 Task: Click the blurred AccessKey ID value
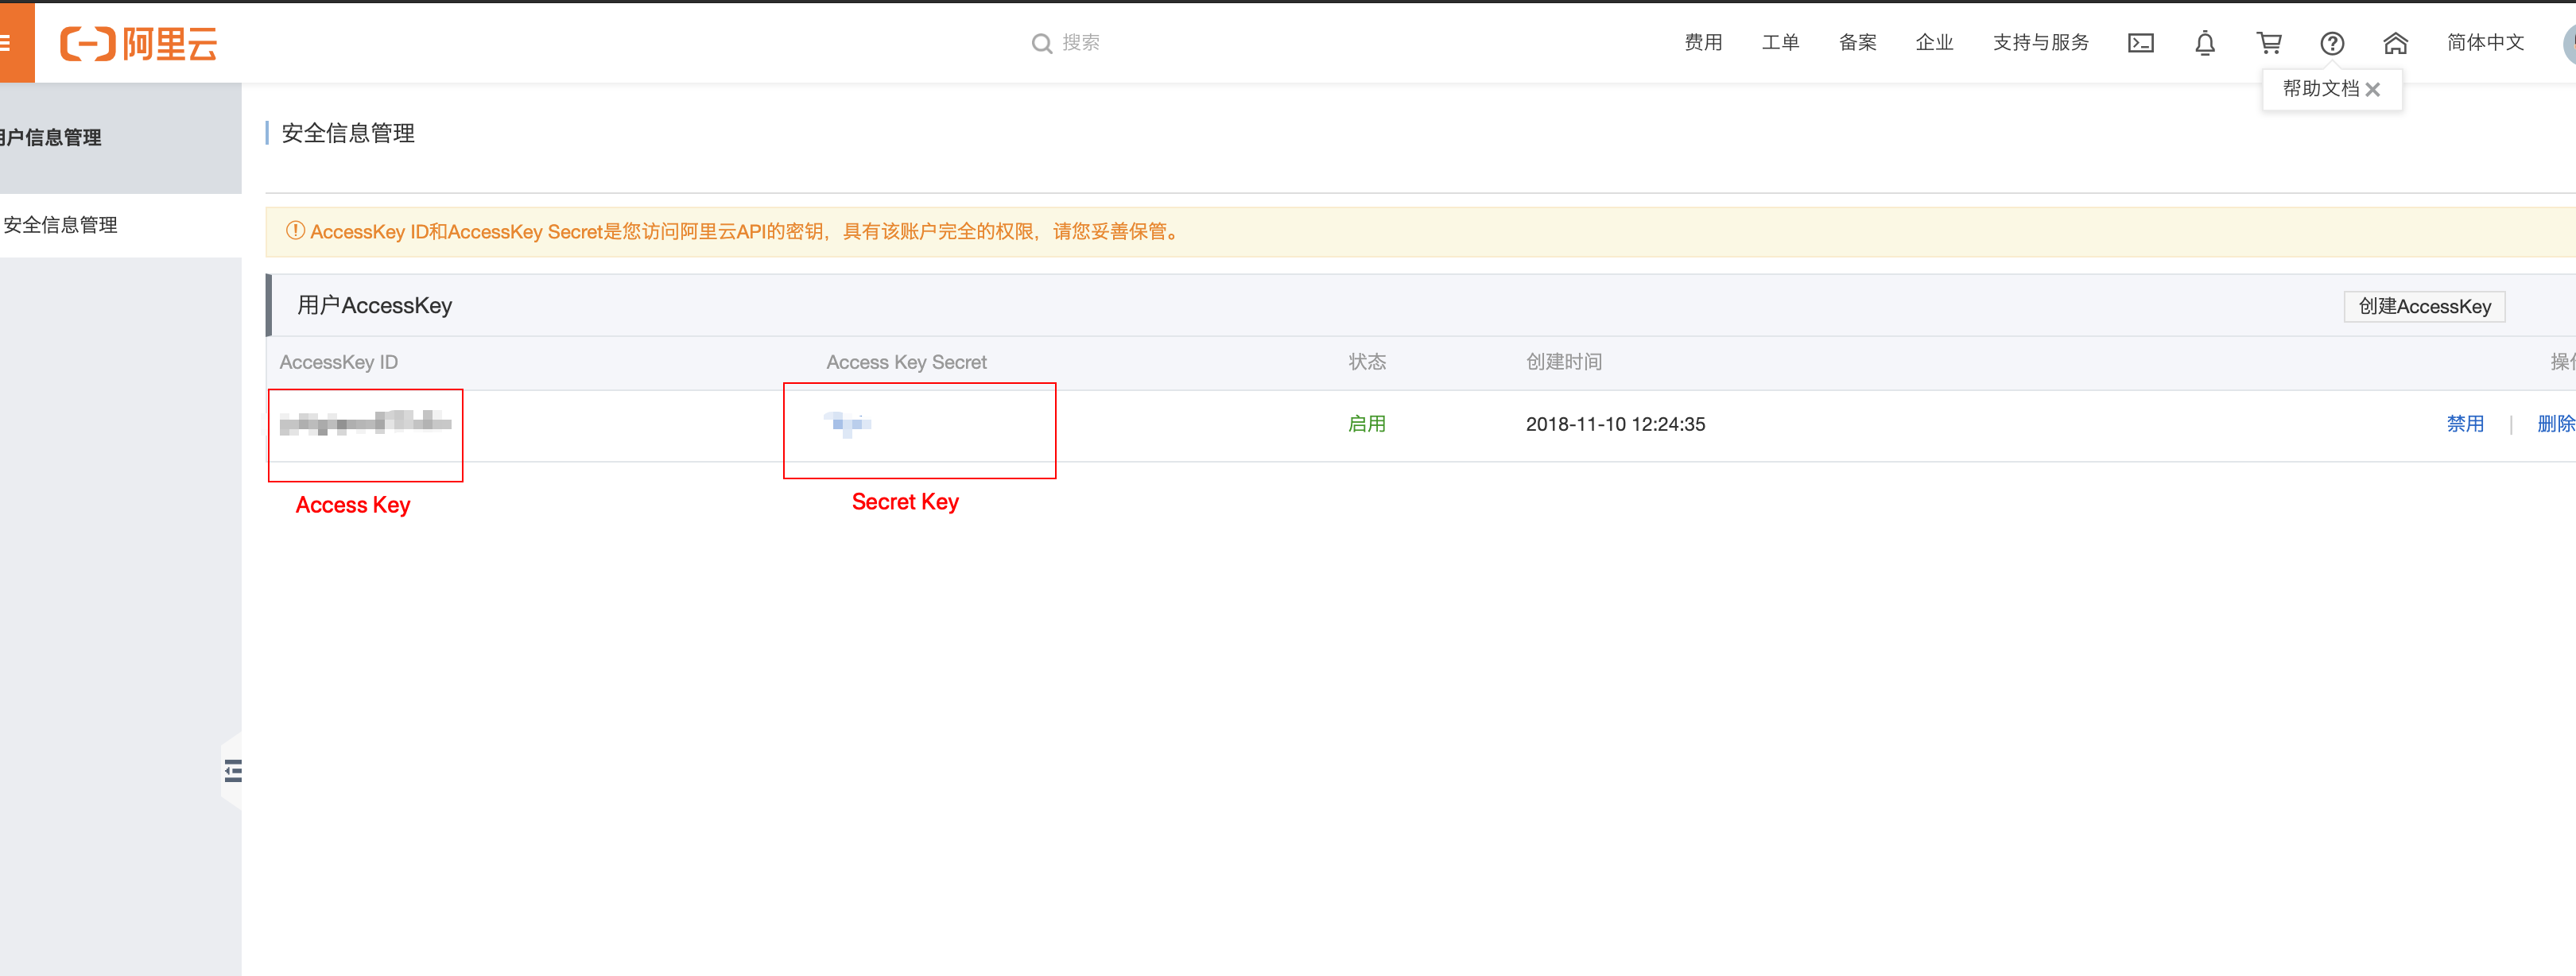365,422
